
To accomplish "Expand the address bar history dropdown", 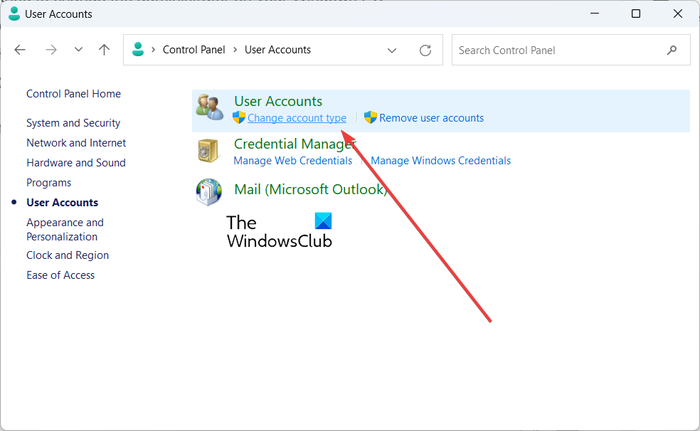I will point(393,50).
